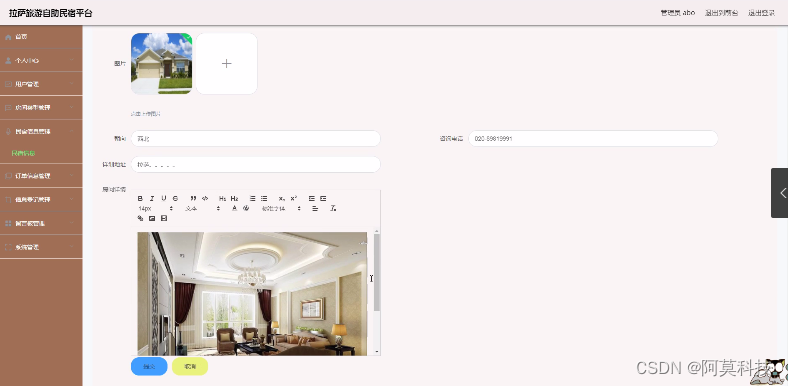788x386 pixels.
Task: Insert a bulleted list
Action: coord(264,199)
